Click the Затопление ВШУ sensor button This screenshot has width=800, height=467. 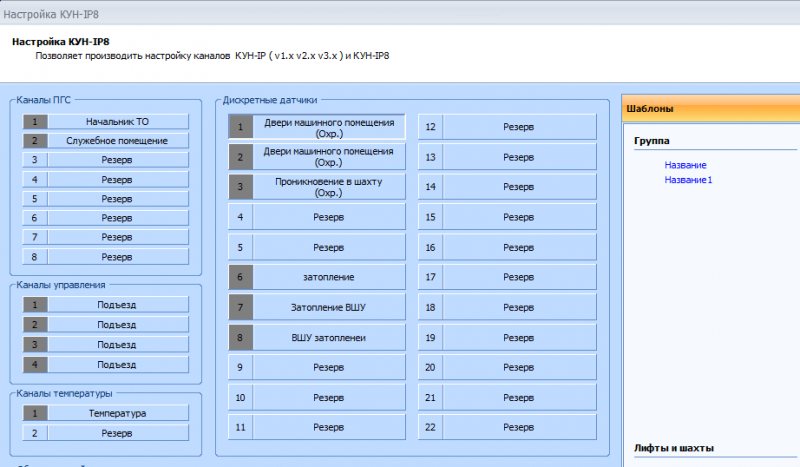pos(329,307)
